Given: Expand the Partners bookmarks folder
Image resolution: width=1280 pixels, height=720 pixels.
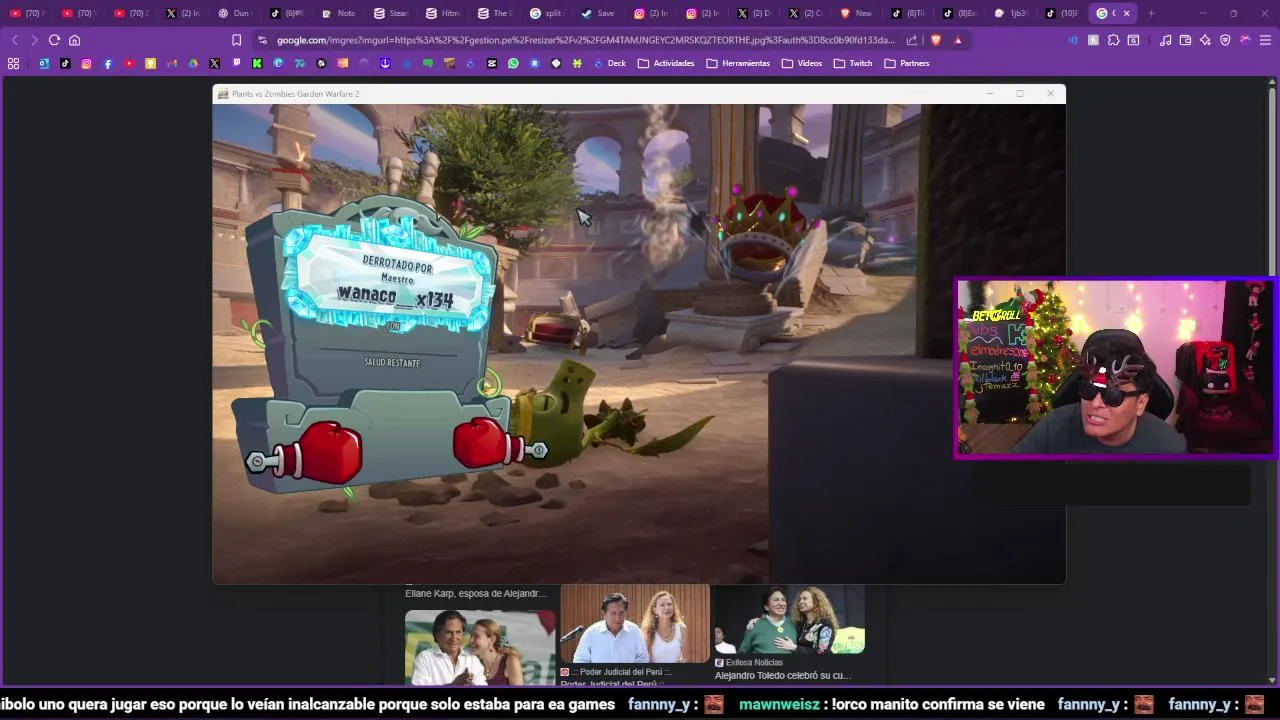Looking at the screenshot, I should (907, 63).
